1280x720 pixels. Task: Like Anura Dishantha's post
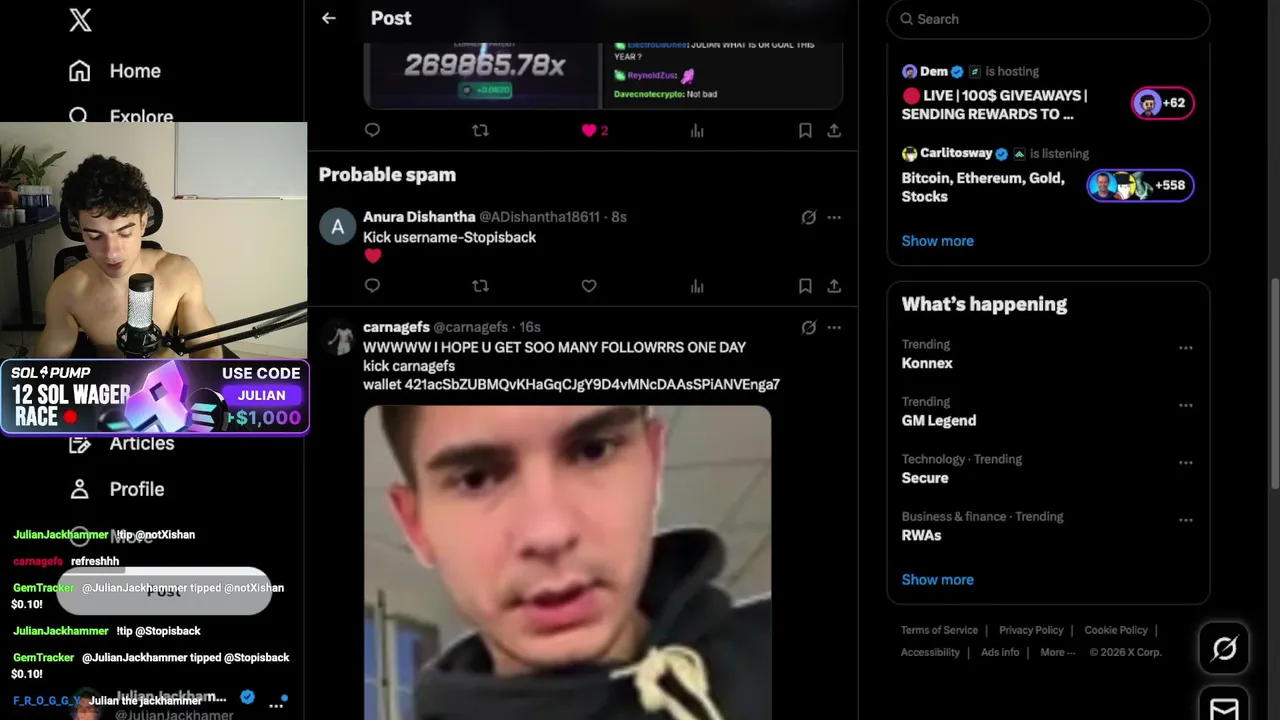pos(589,286)
